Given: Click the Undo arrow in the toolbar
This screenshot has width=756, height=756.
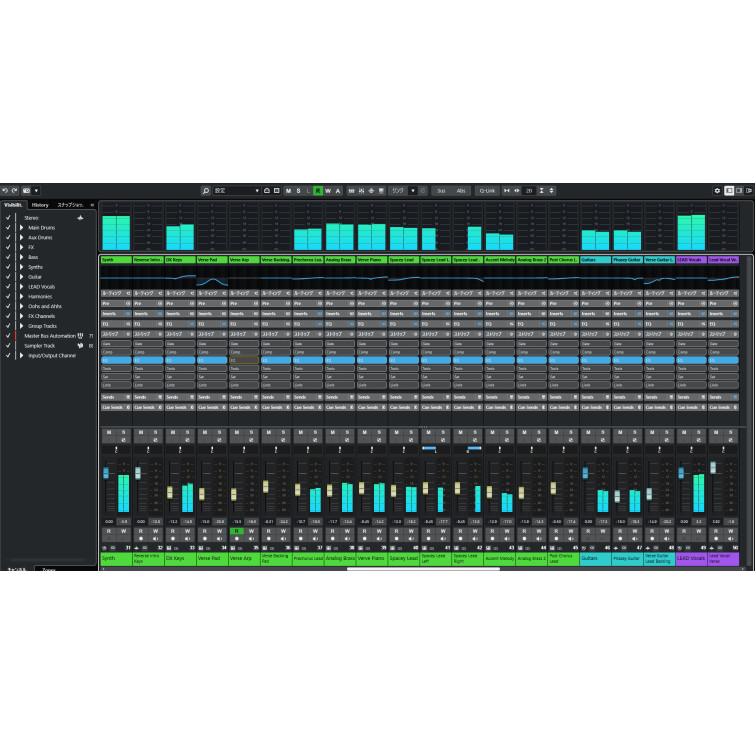Looking at the screenshot, I should tap(5, 191).
